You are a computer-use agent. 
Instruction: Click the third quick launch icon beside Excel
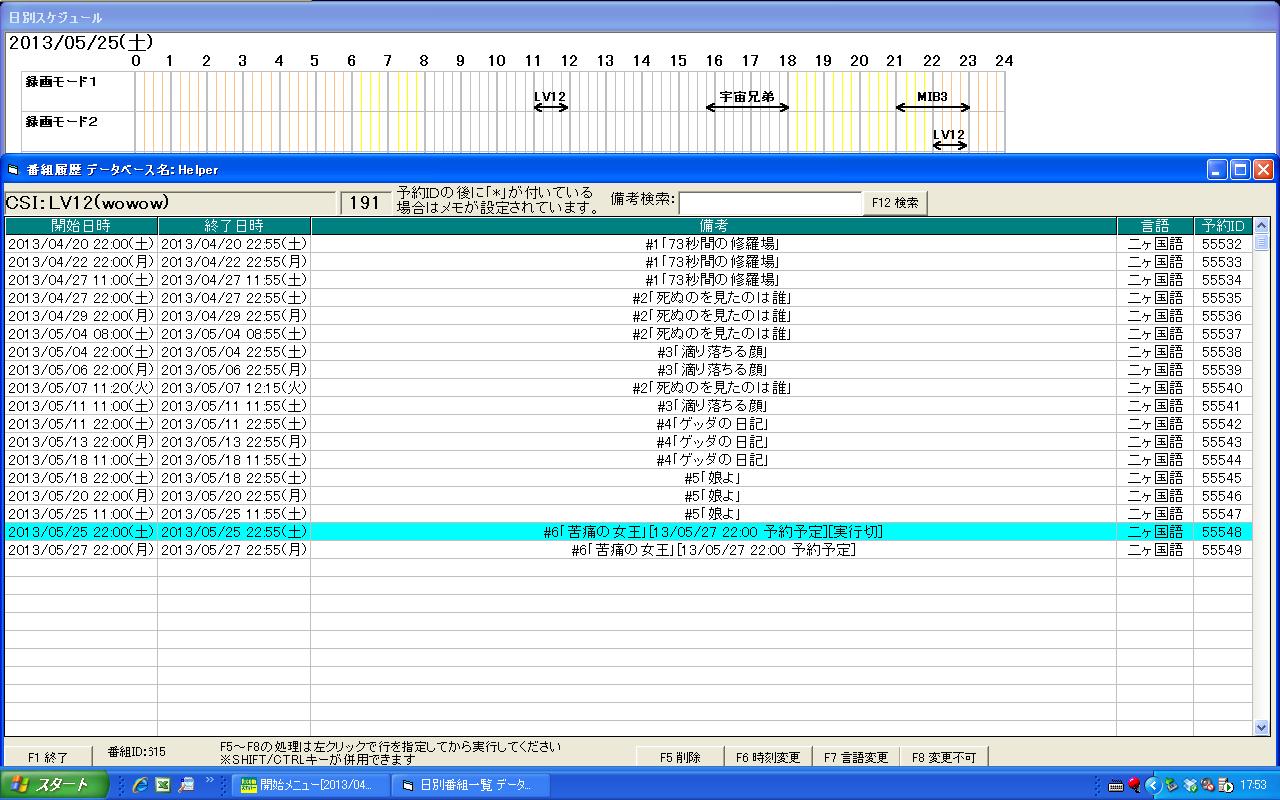(185, 785)
